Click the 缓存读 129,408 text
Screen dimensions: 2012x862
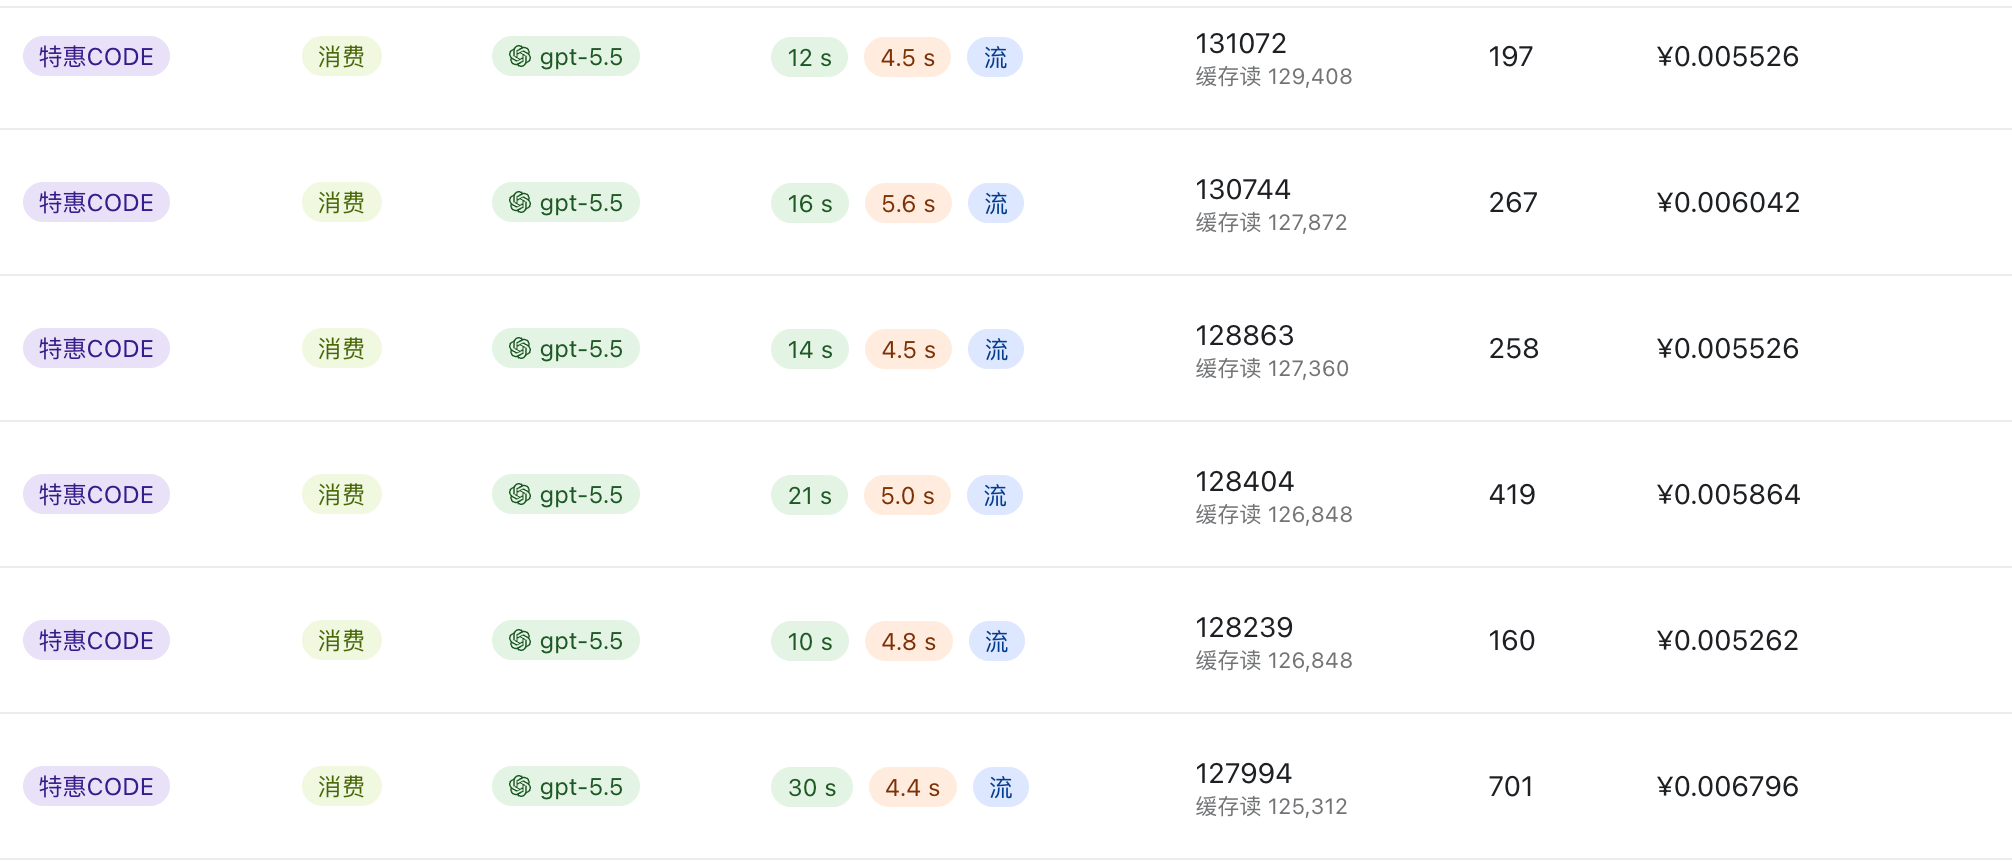click(x=1274, y=77)
